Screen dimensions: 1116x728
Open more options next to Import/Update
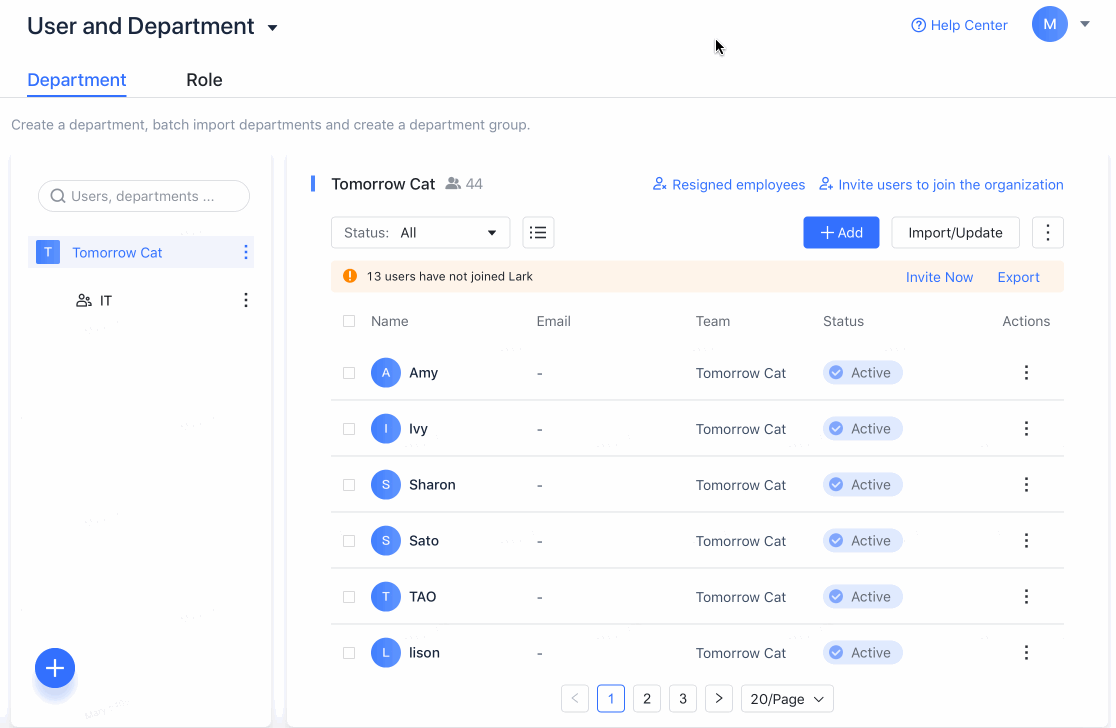(1047, 233)
